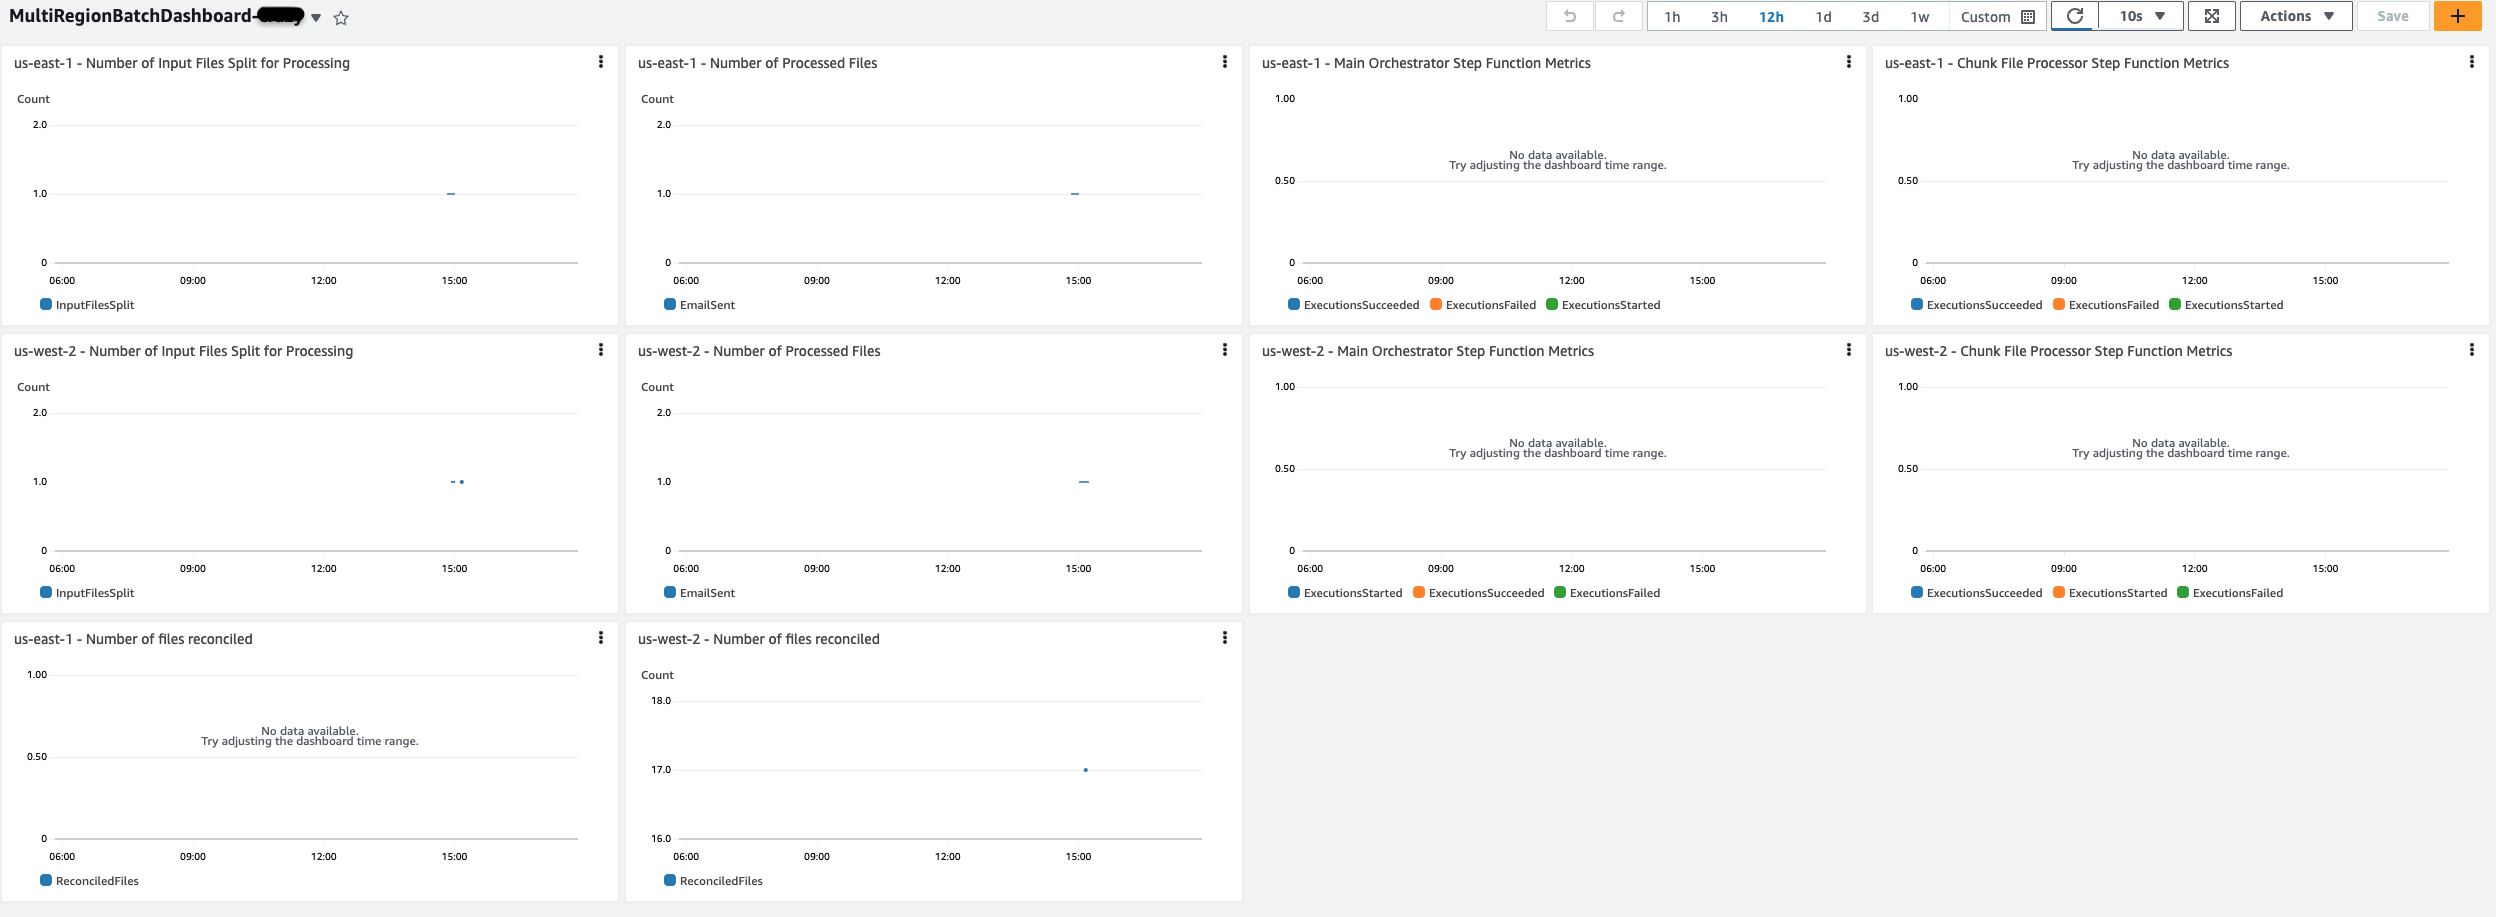The image size is (2496, 917).
Task: Select the 3d time range
Action: pyautogui.click(x=1870, y=17)
